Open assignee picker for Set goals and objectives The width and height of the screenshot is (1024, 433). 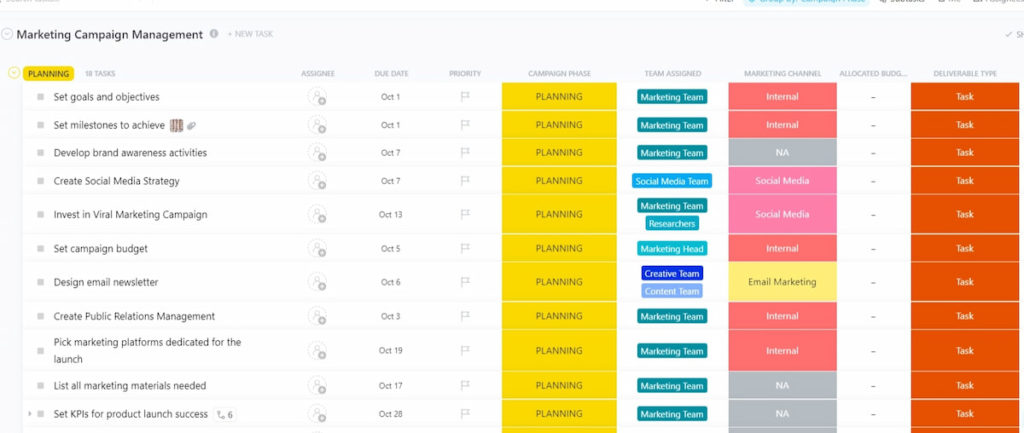click(x=317, y=97)
